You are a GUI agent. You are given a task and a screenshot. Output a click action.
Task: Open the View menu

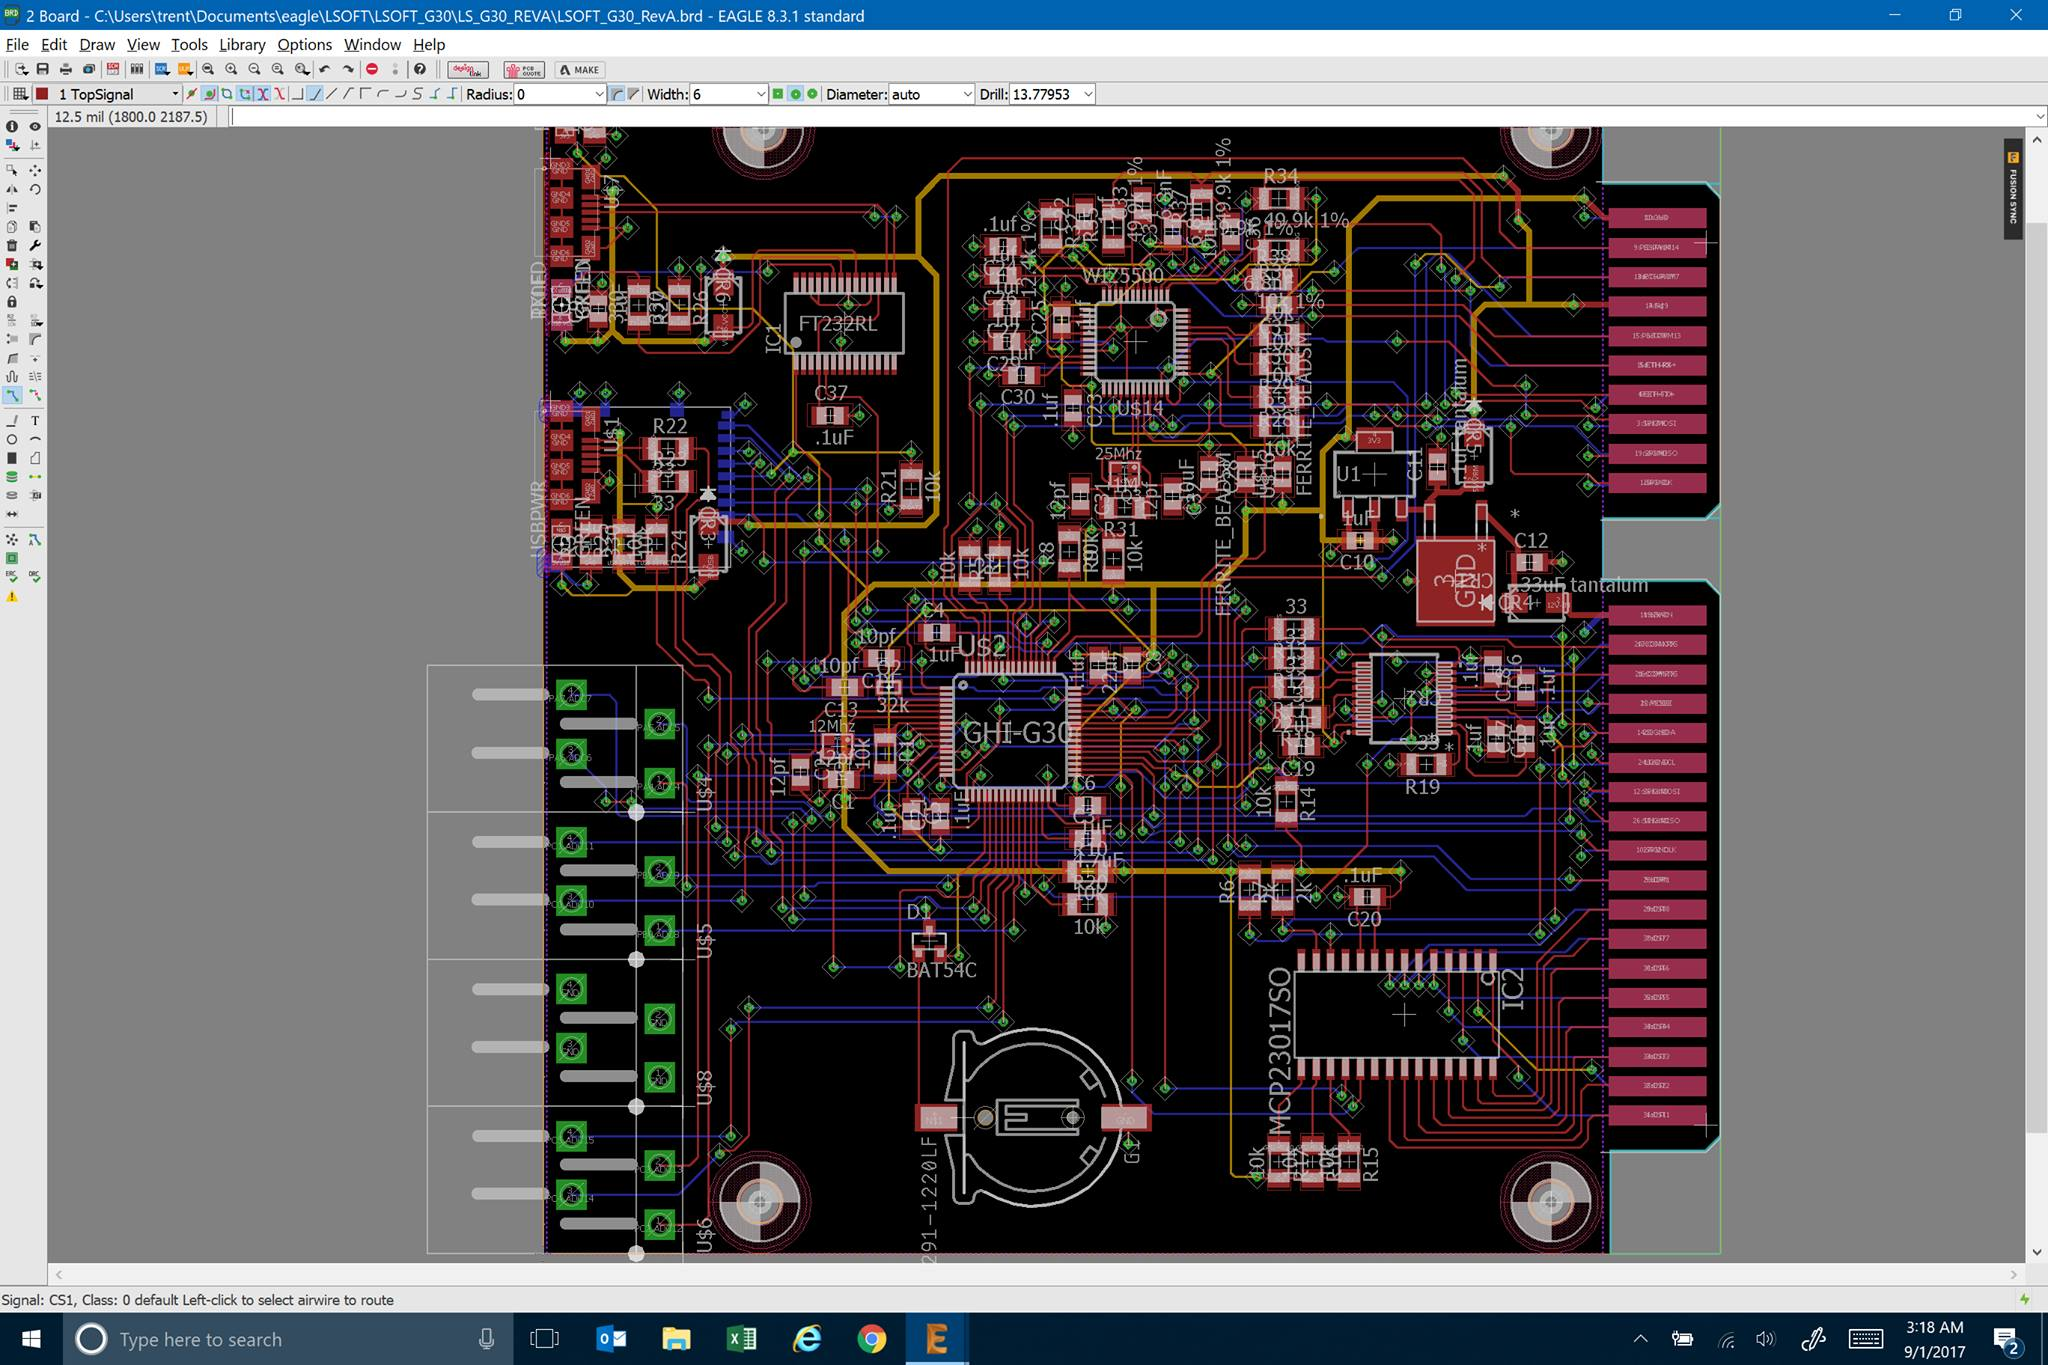(143, 45)
